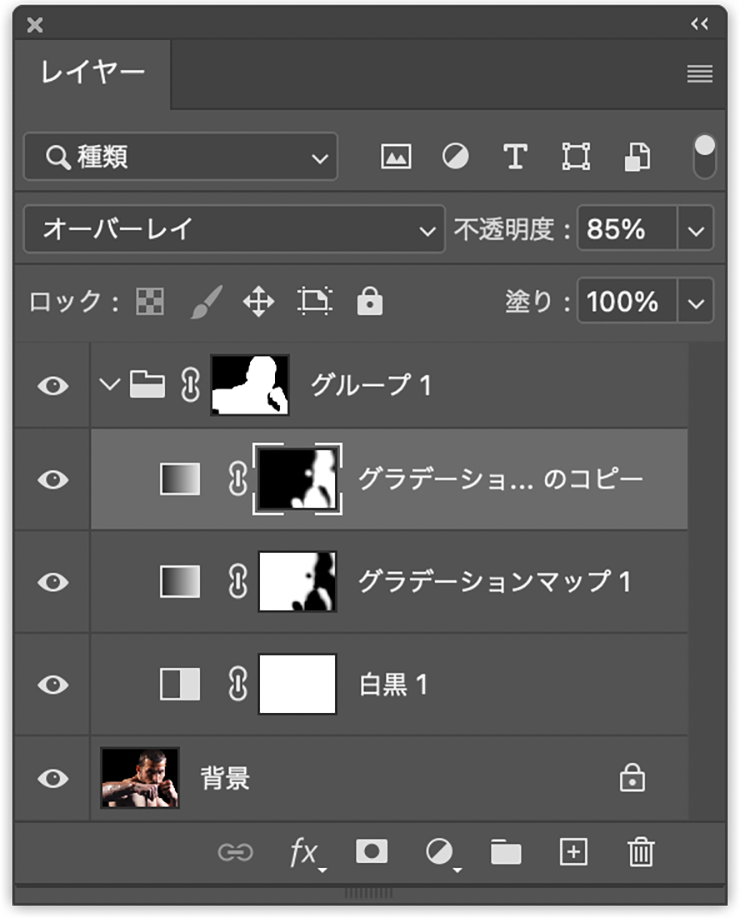Add layer style with fx button
The image size is (740, 923).
304,851
